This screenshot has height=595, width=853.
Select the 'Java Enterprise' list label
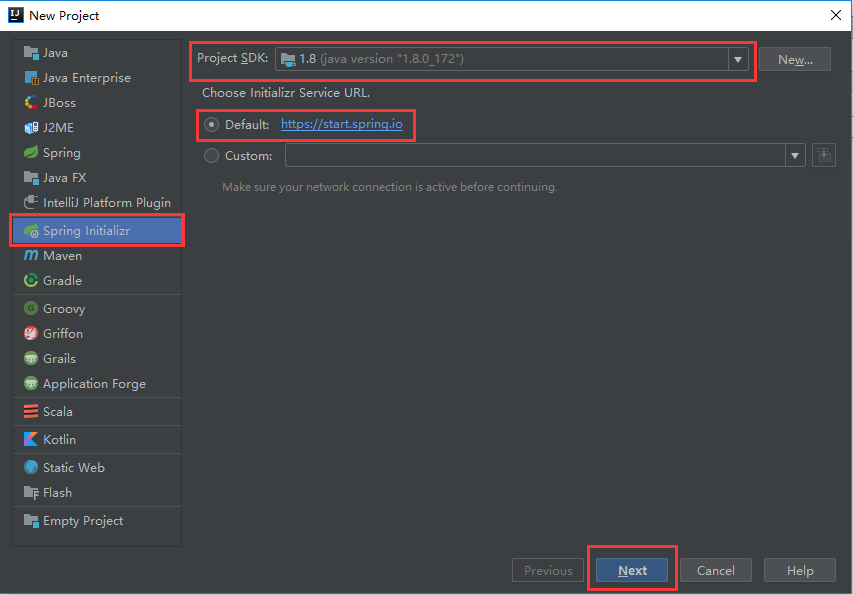pos(87,78)
